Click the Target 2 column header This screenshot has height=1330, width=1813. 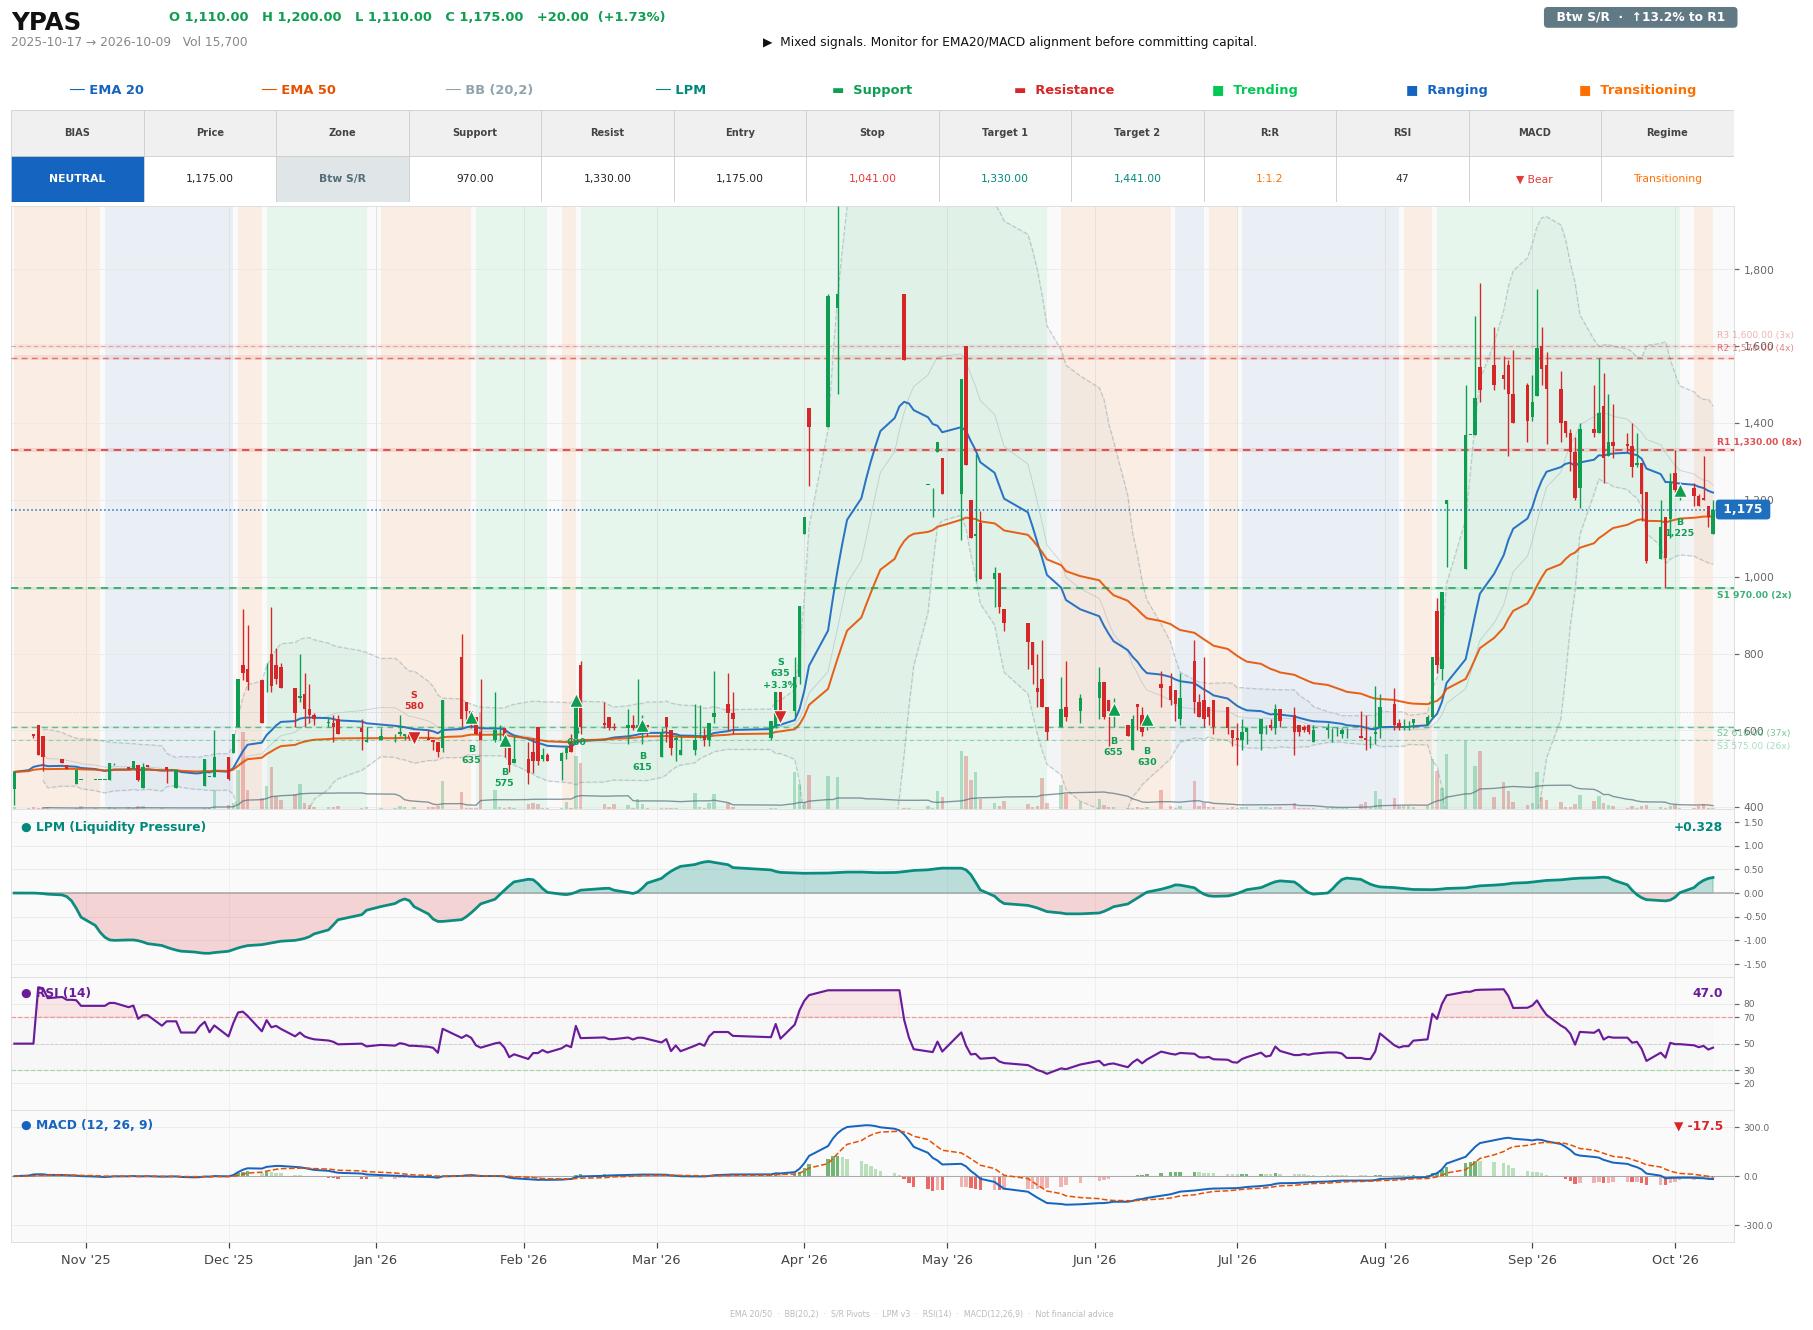[x=1137, y=133]
